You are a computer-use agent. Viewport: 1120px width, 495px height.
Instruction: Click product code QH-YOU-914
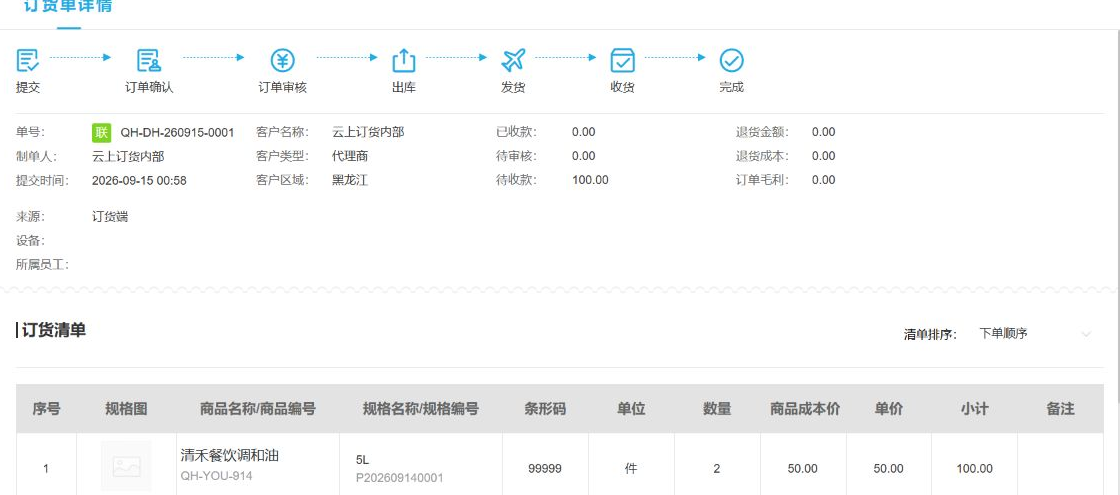216,476
